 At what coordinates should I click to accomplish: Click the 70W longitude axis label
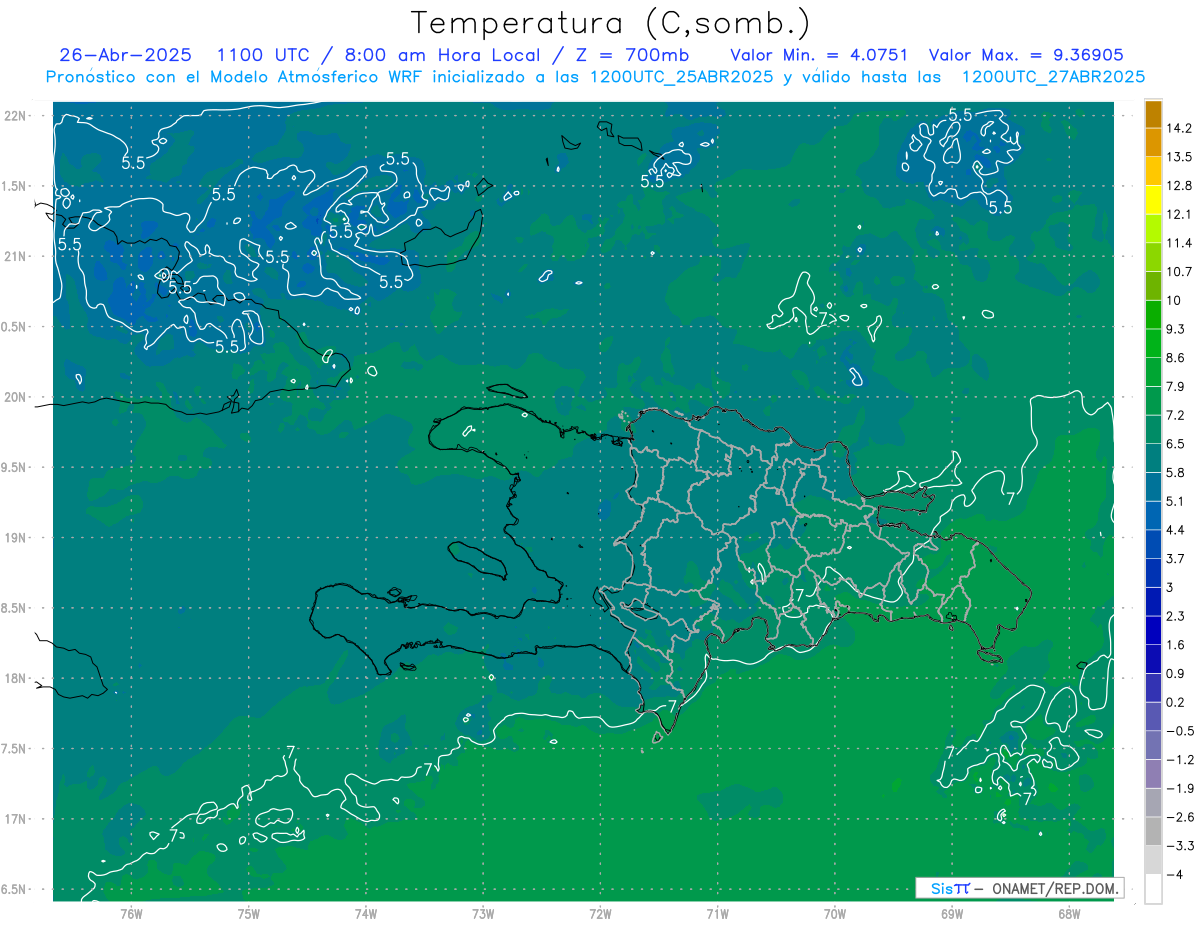[x=835, y=913]
